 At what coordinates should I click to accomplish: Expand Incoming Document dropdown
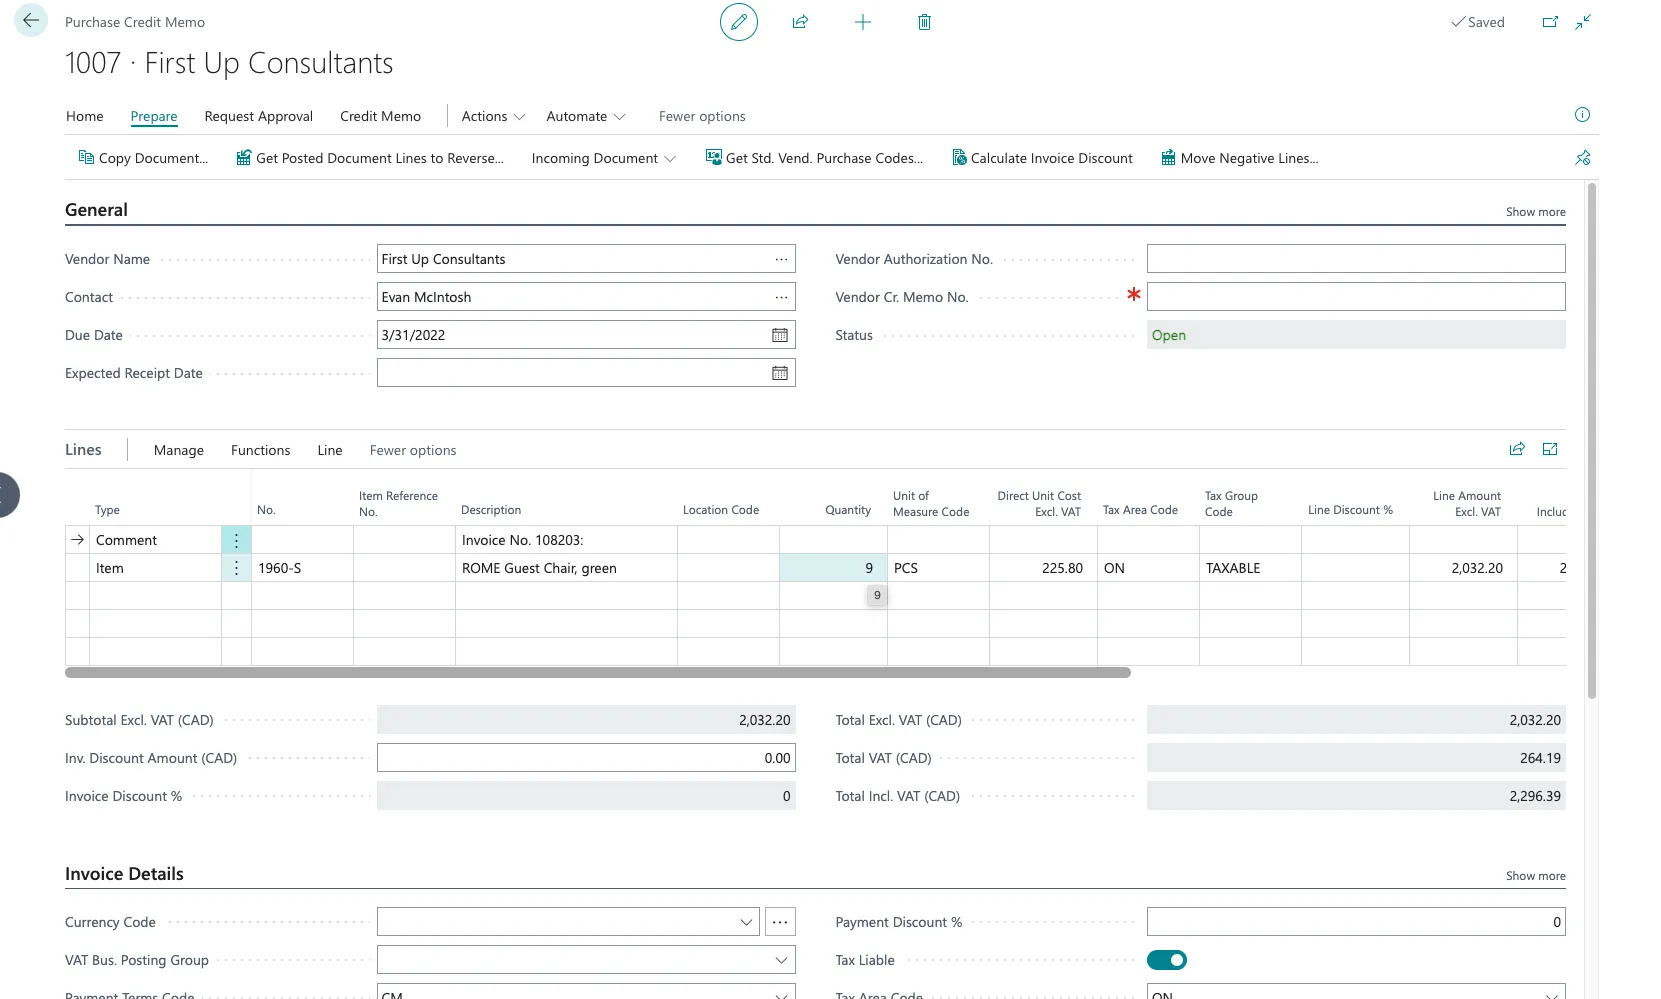point(604,158)
